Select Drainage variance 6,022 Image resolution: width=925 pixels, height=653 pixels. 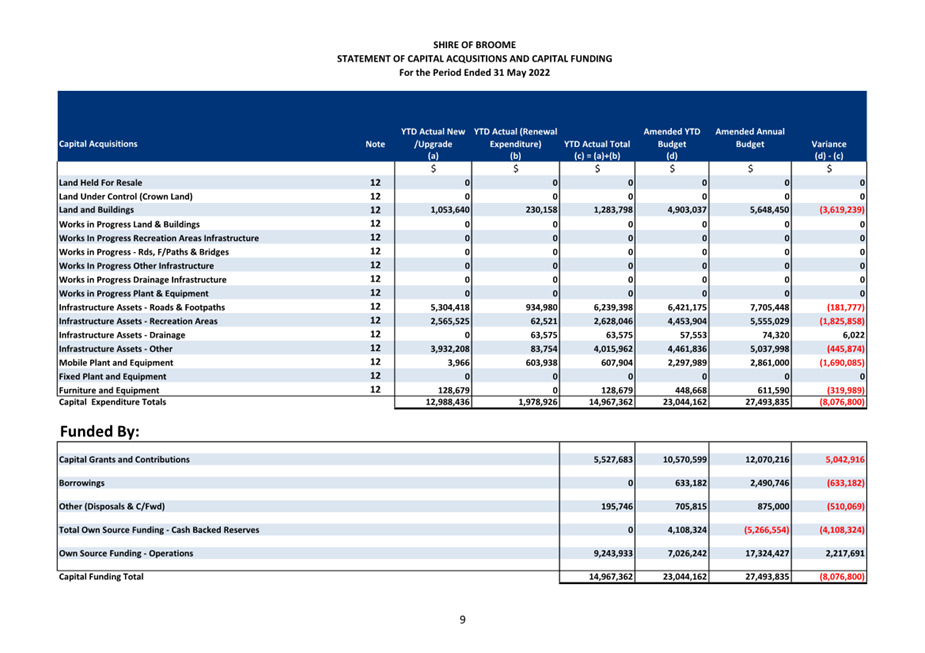tap(854, 335)
